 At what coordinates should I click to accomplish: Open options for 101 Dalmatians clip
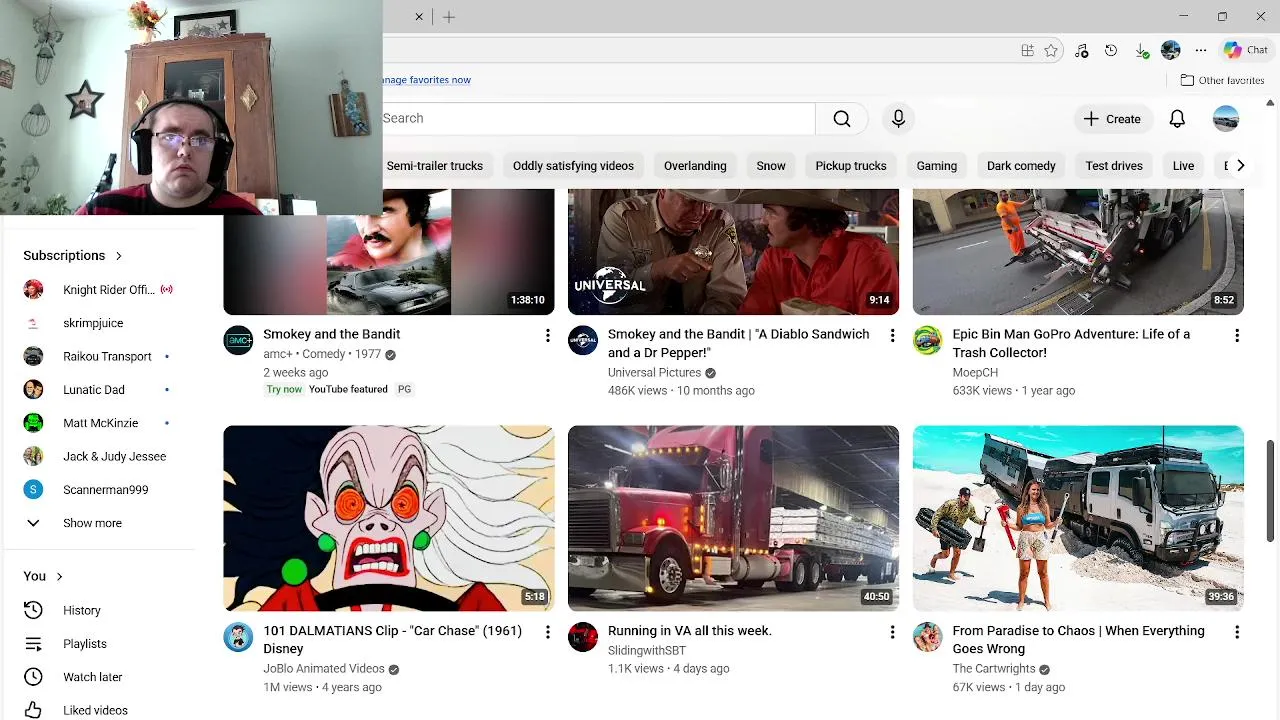pyautogui.click(x=547, y=632)
